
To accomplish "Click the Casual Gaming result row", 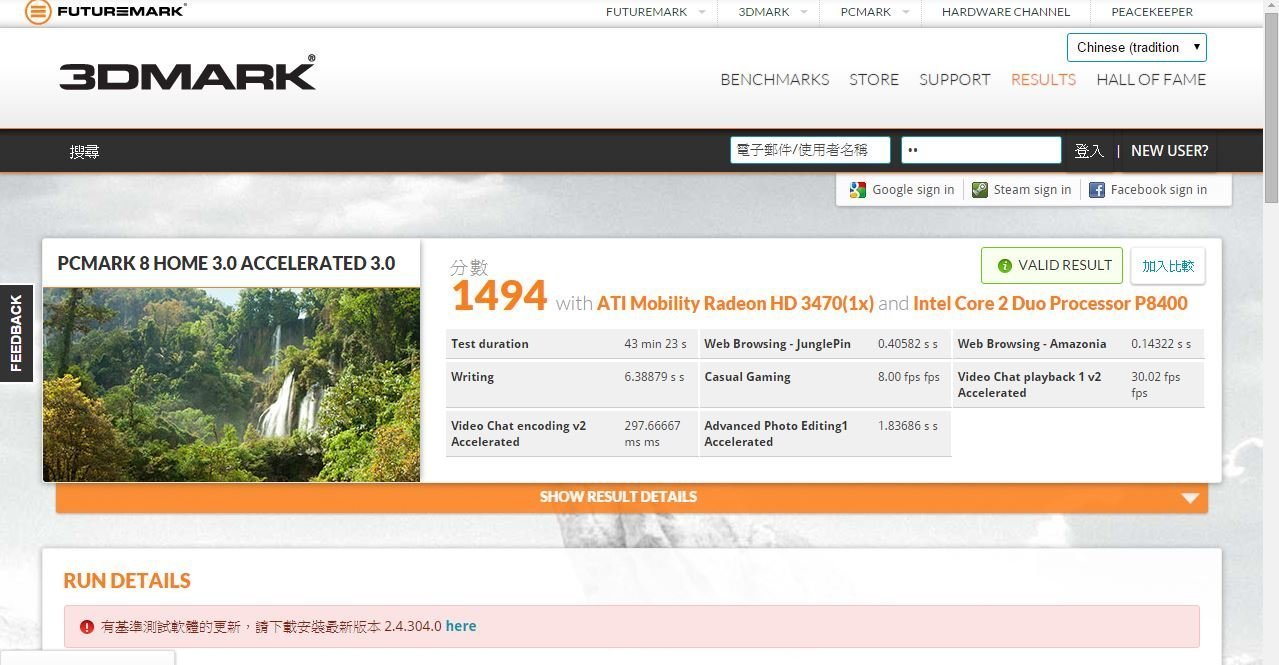I will point(824,385).
